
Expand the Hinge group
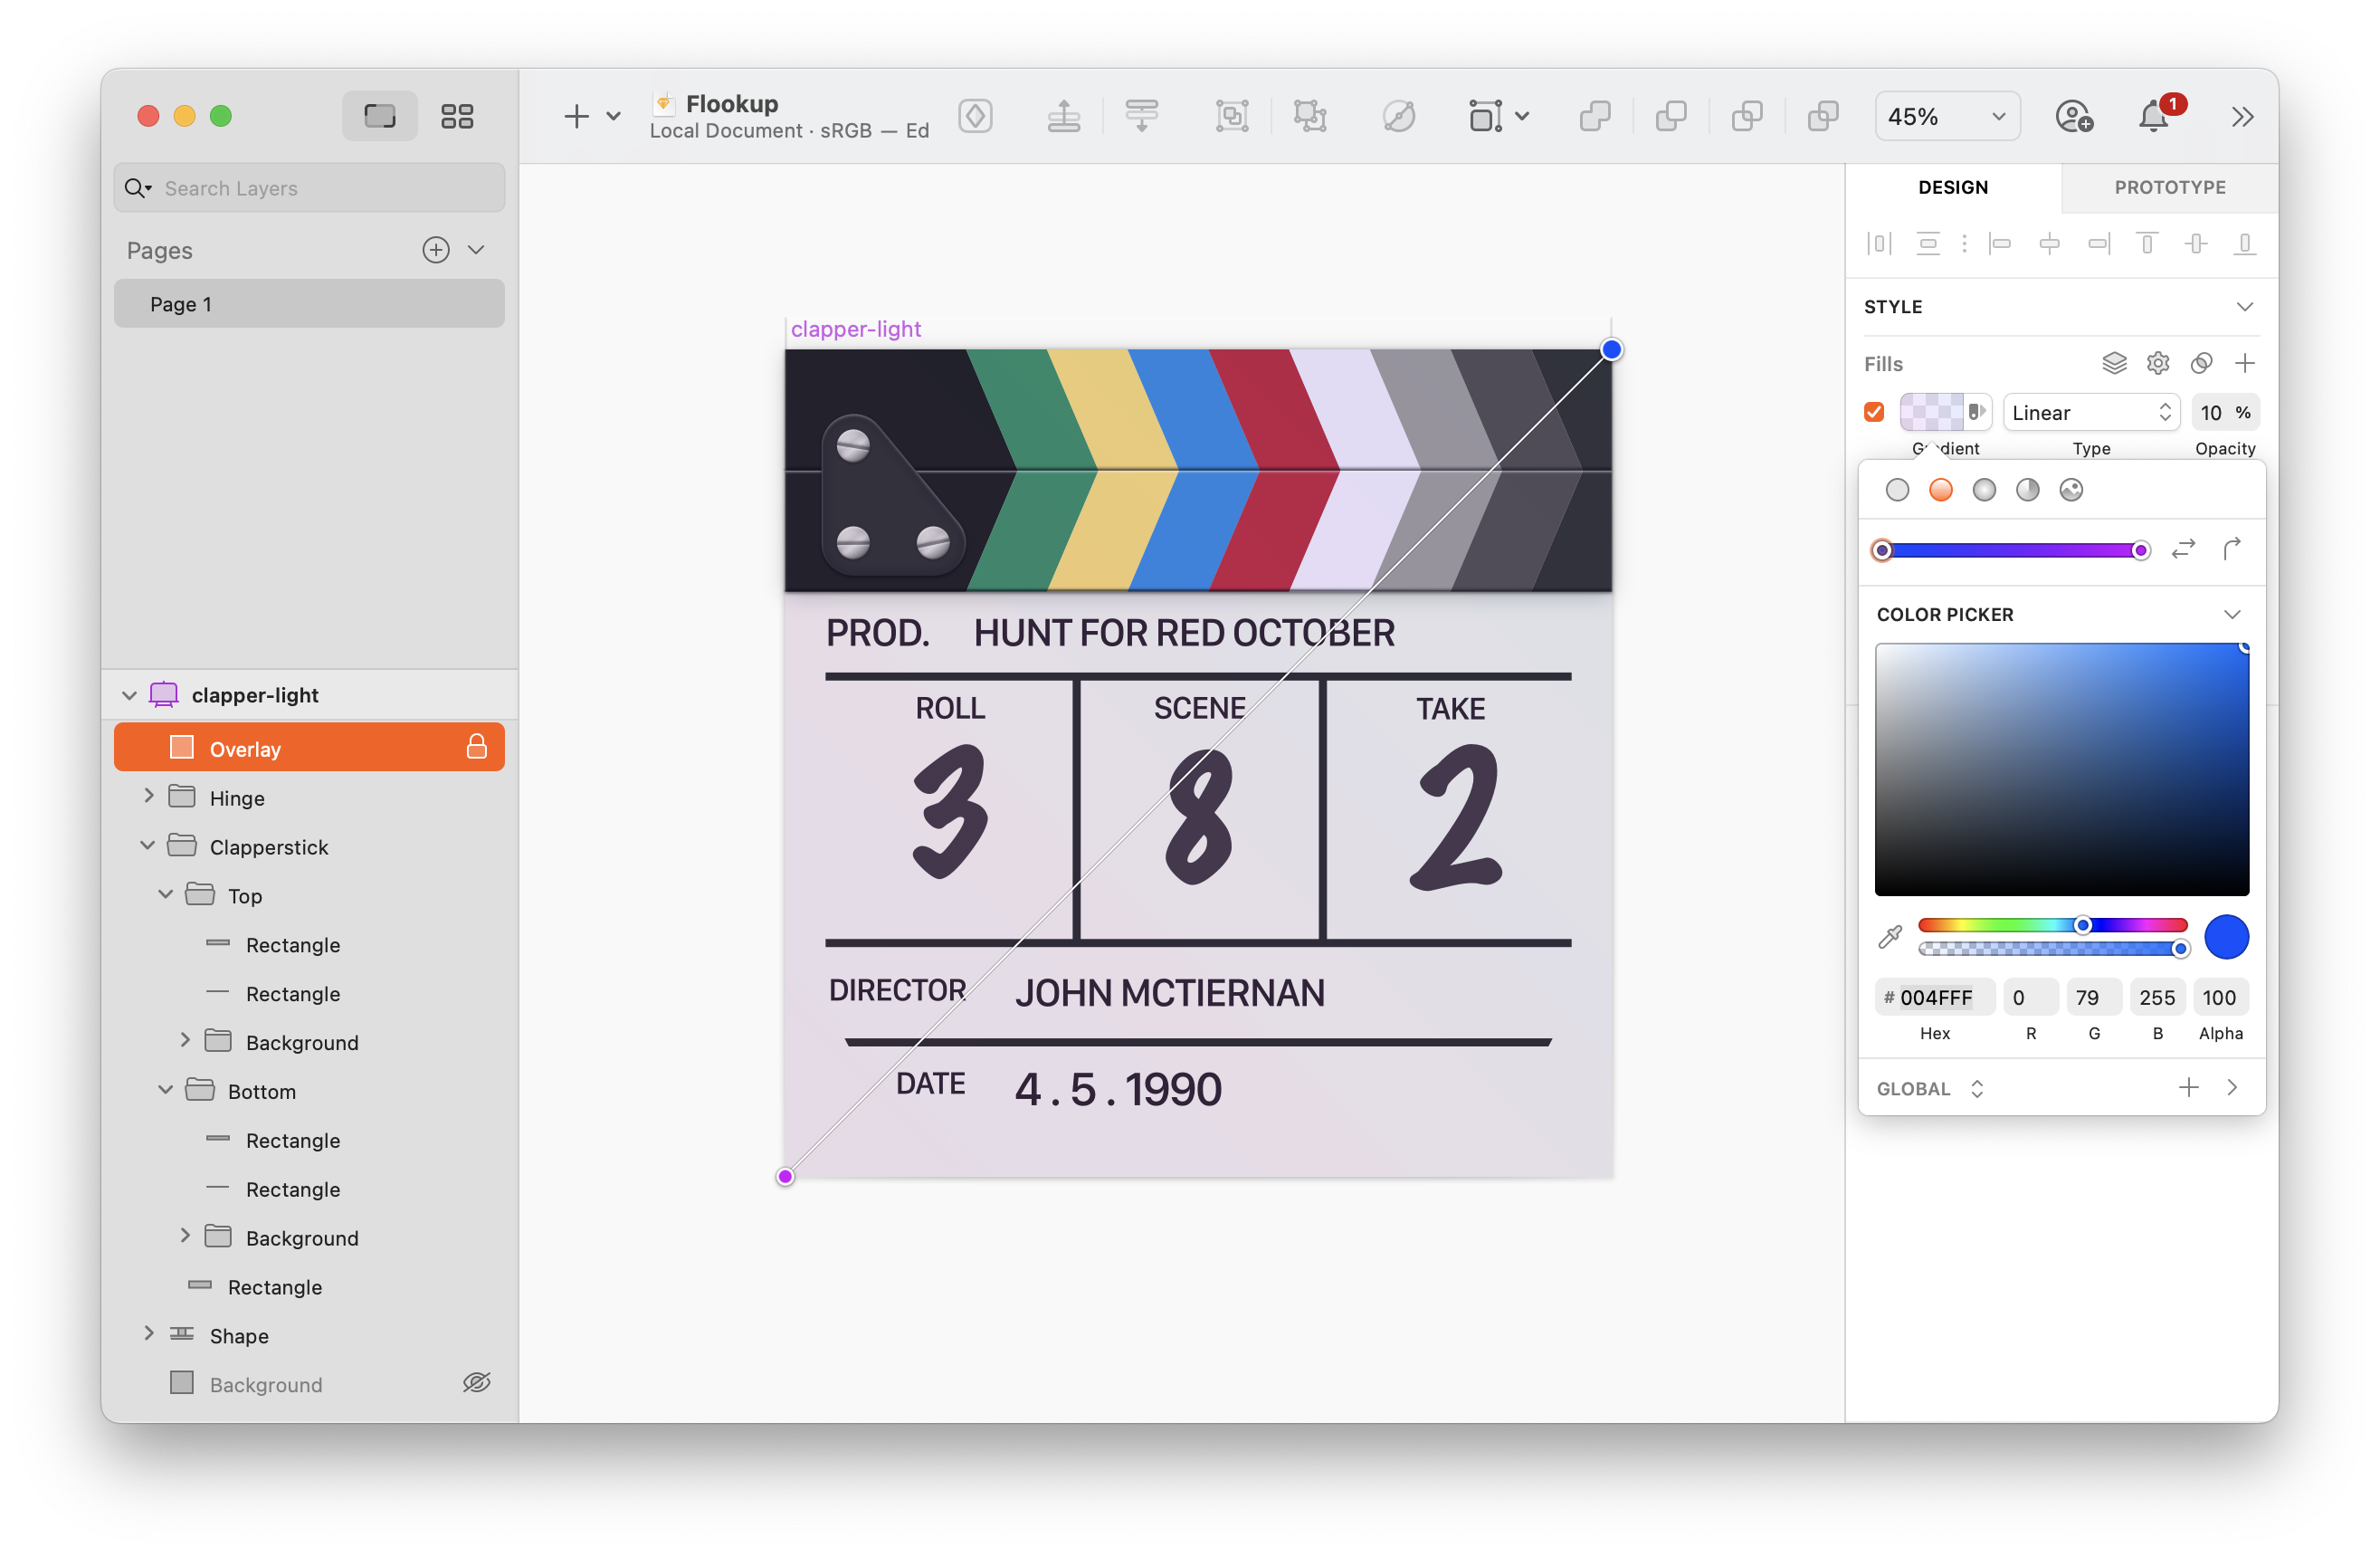[x=148, y=796]
